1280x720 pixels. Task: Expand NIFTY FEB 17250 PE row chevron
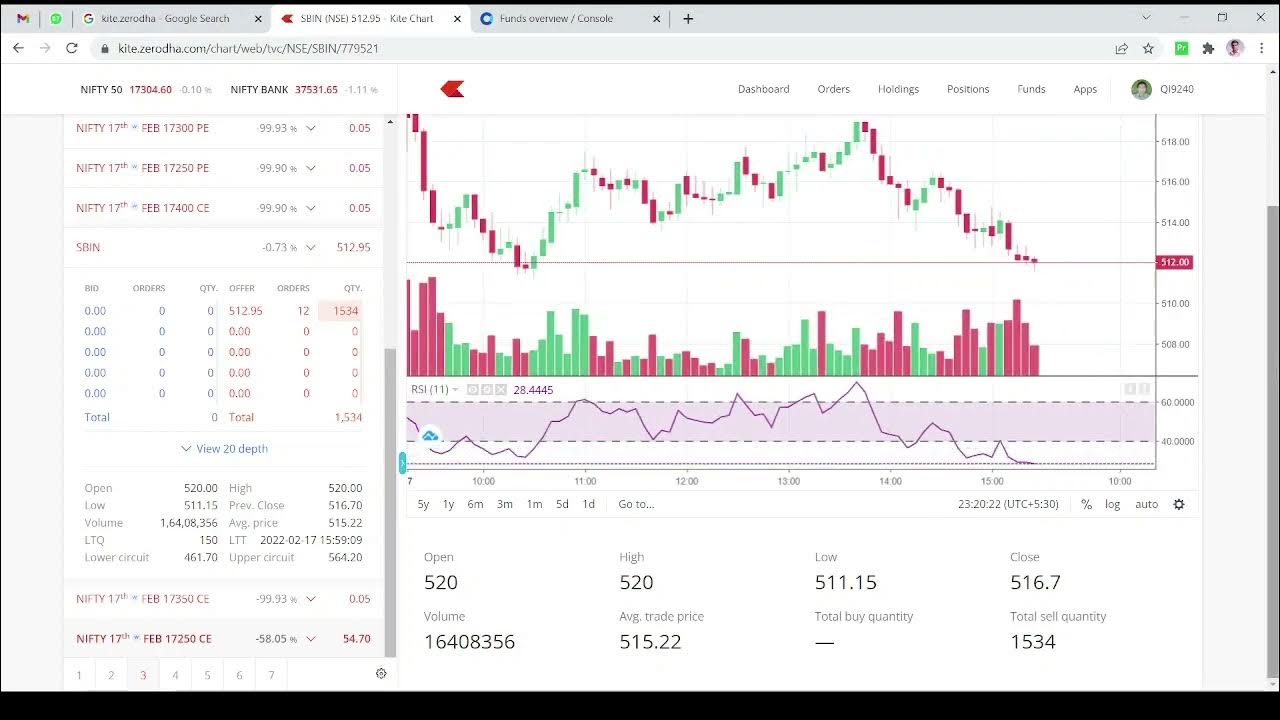(x=311, y=168)
